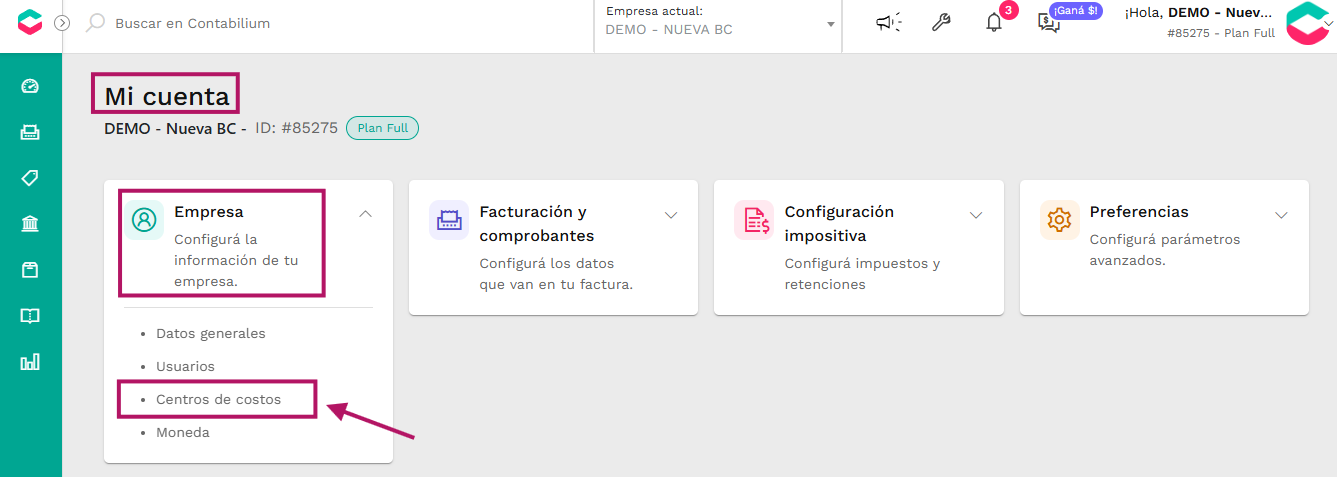Open the dashboard gauge icon in sidebar
This screenshot has width=1337, height=477.
pyautogui.click(x=30, y=86)
